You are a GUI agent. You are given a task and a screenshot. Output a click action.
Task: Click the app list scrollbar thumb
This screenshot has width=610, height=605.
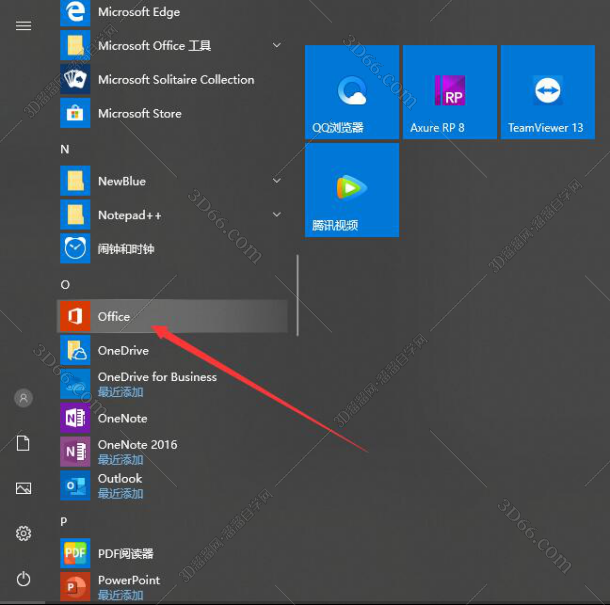point(298,295)
